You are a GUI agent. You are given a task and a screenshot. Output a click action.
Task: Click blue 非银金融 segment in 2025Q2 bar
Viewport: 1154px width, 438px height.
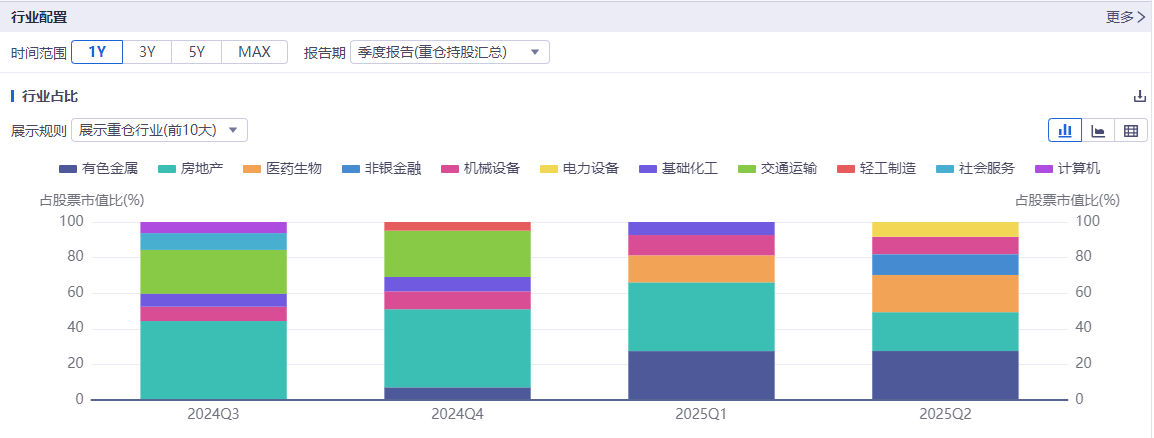[x=946, y=265]
